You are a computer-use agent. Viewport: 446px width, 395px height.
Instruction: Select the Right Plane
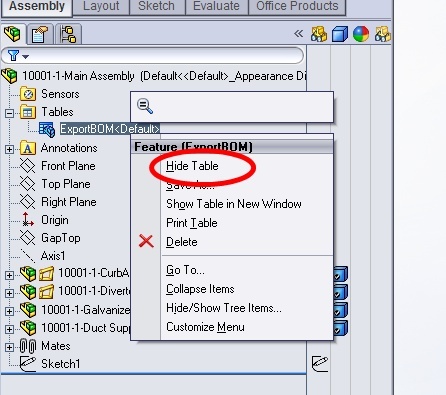(69, 202)
